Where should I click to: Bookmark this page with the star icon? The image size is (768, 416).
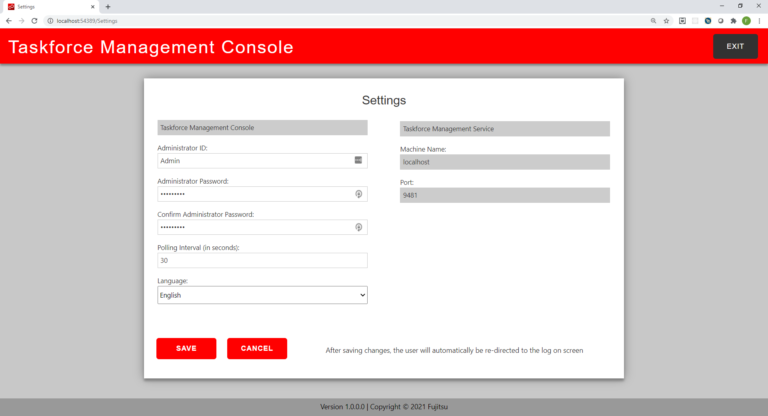666,21
